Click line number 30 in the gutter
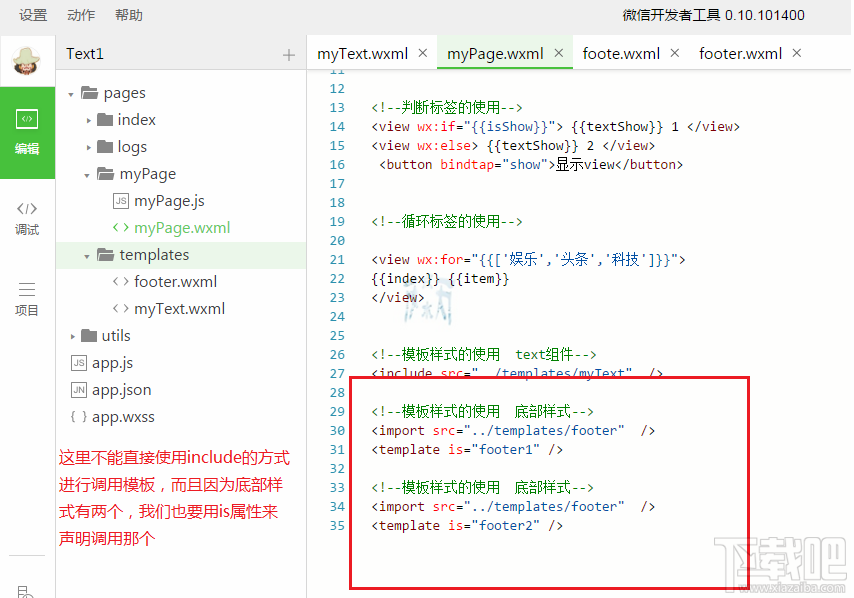 coord(337,430)
